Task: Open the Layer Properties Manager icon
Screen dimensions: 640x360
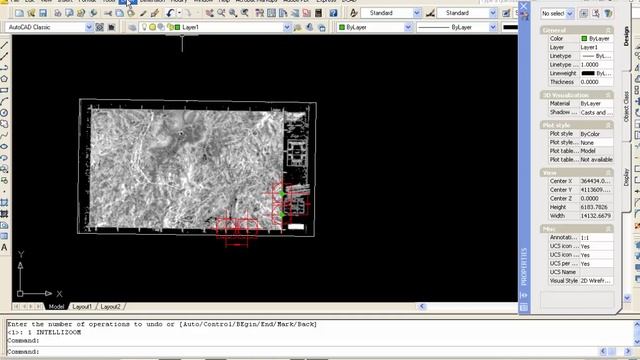Action: tap(132, 27)
